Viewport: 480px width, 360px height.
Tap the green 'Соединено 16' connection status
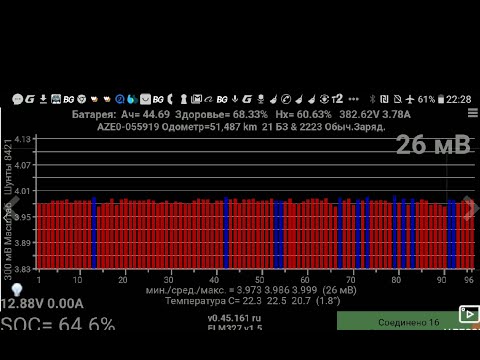tap(408, 321)
